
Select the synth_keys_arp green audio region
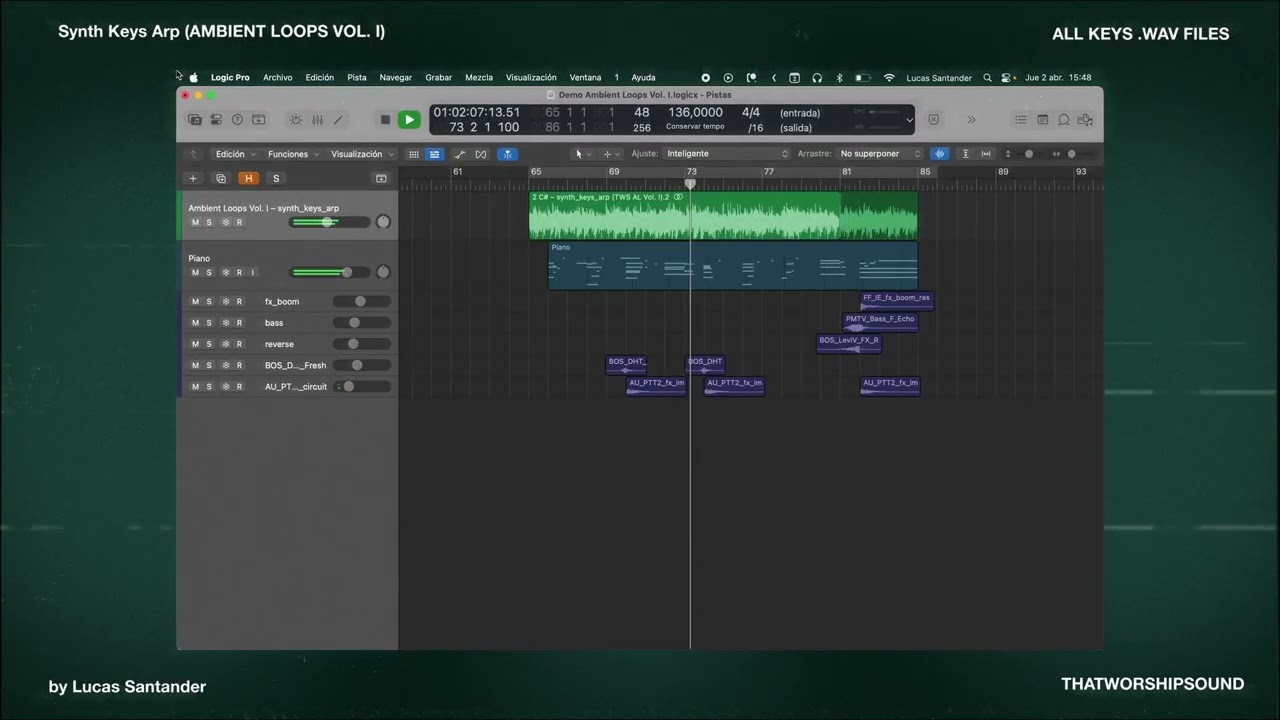tap(723, 215)
